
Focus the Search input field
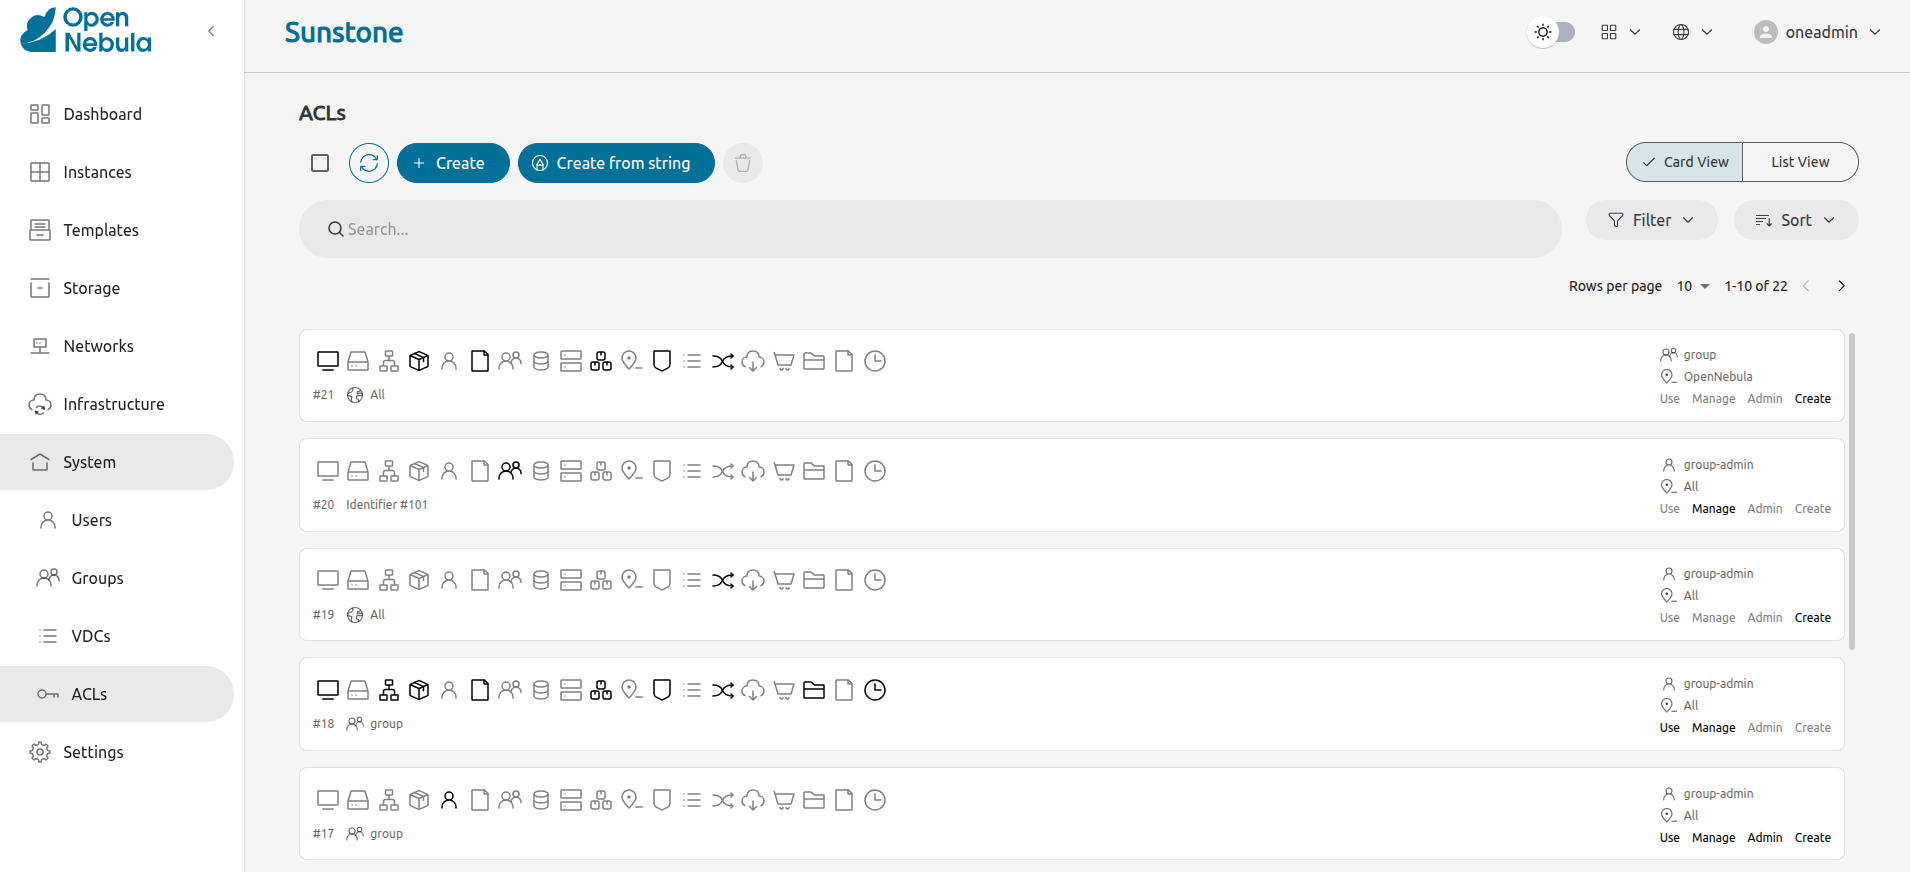click(930, 229)
